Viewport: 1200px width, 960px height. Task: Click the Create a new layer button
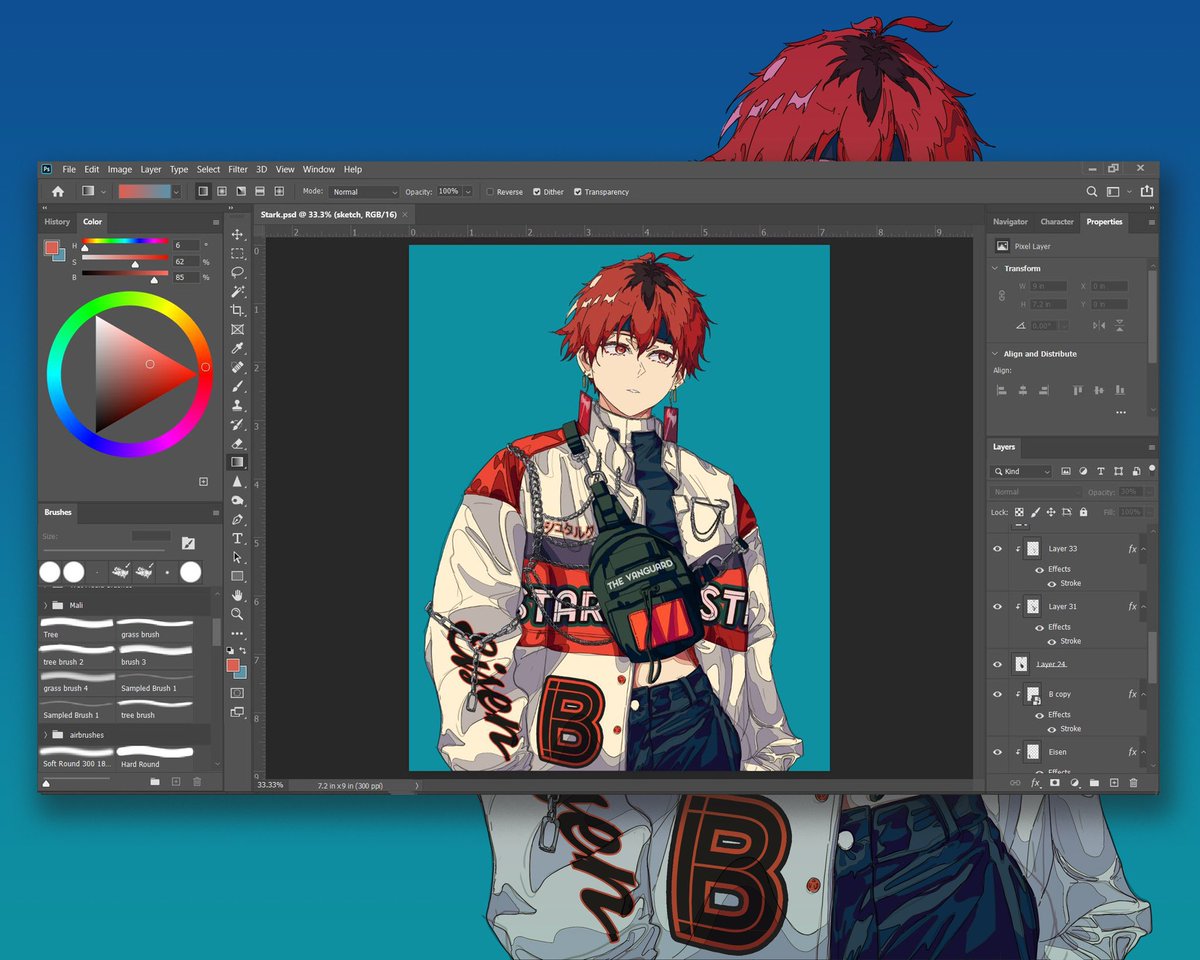pyautogui.click(x=1113, y=782)
